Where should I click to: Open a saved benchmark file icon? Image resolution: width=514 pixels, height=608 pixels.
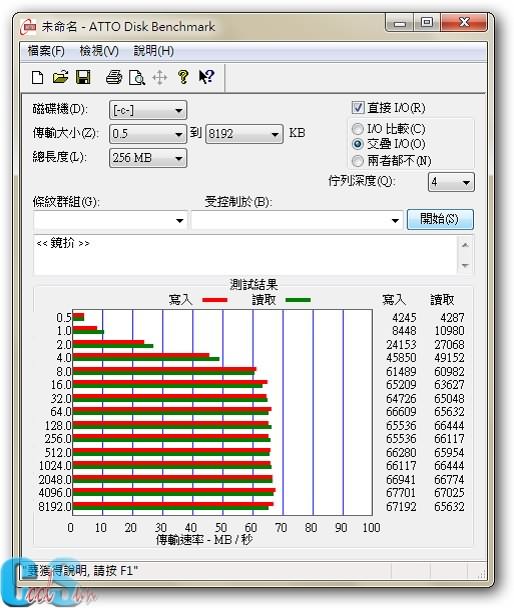[60, 77]
